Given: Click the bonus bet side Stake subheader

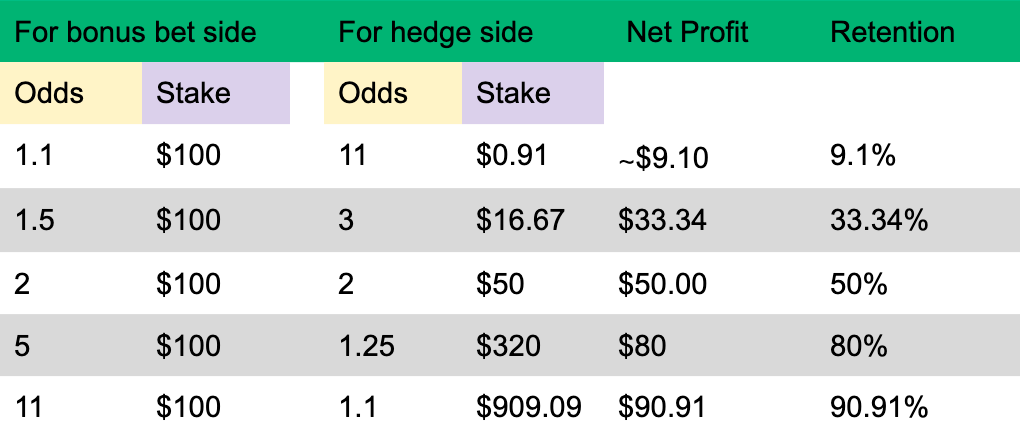Looking at the screenshot, I should pos(193,93).
